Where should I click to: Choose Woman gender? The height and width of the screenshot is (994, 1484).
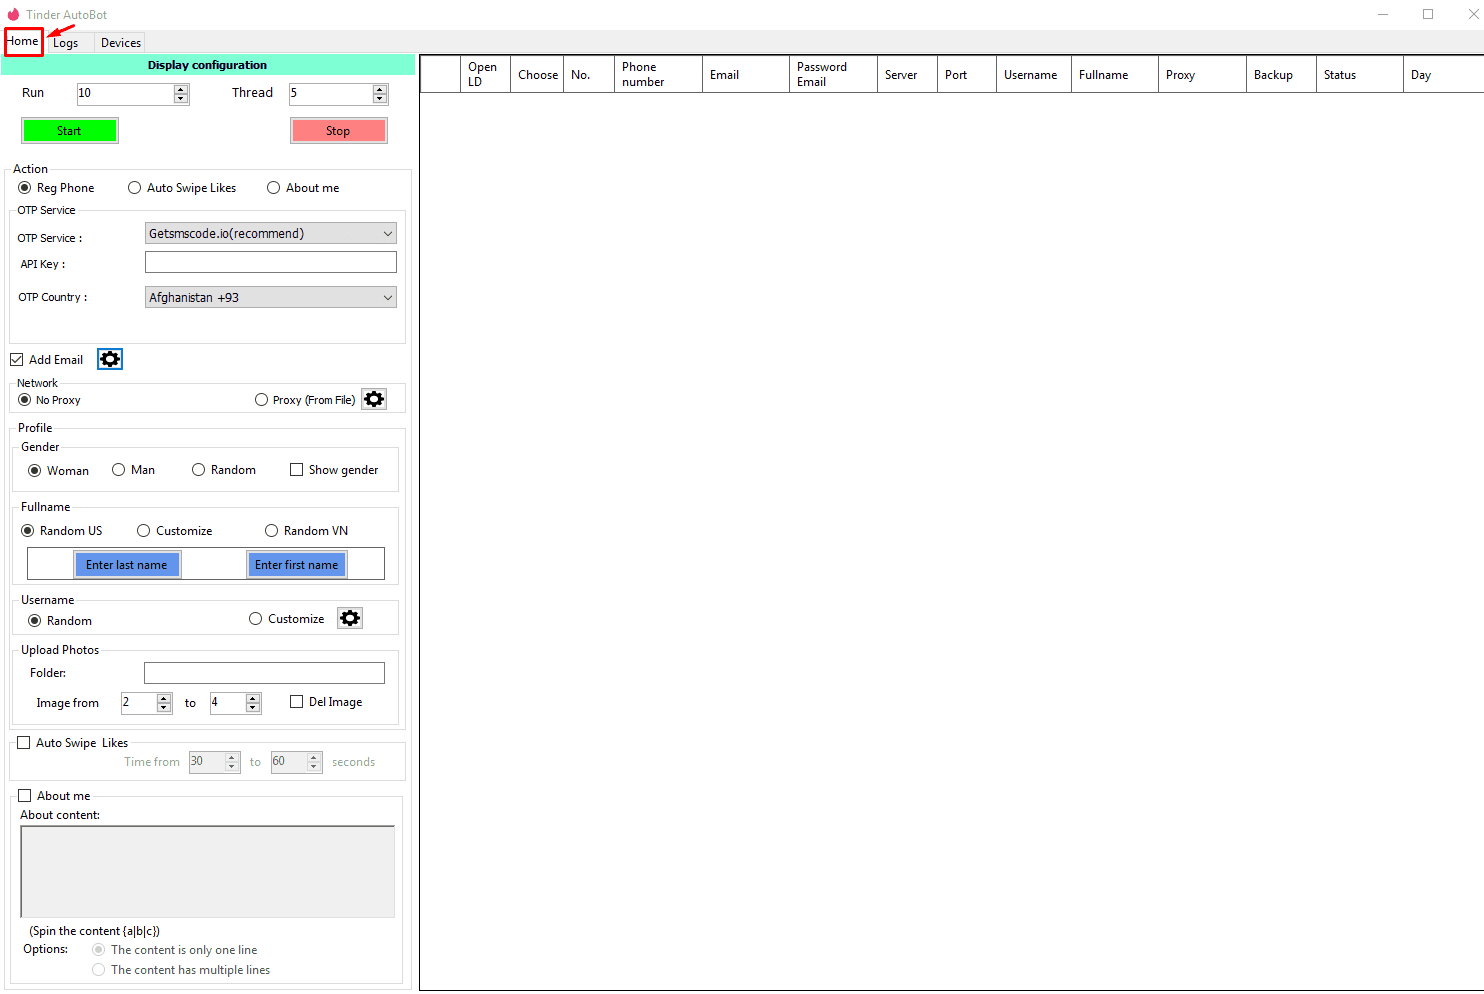(58, 471)
